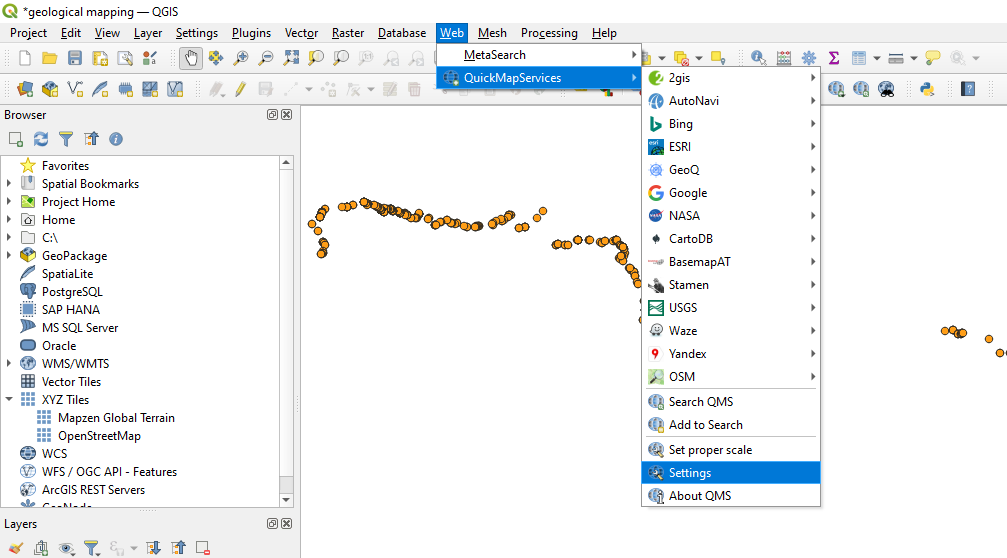
Task: Float the Browser panel with undock button
Action: (272, 114)
